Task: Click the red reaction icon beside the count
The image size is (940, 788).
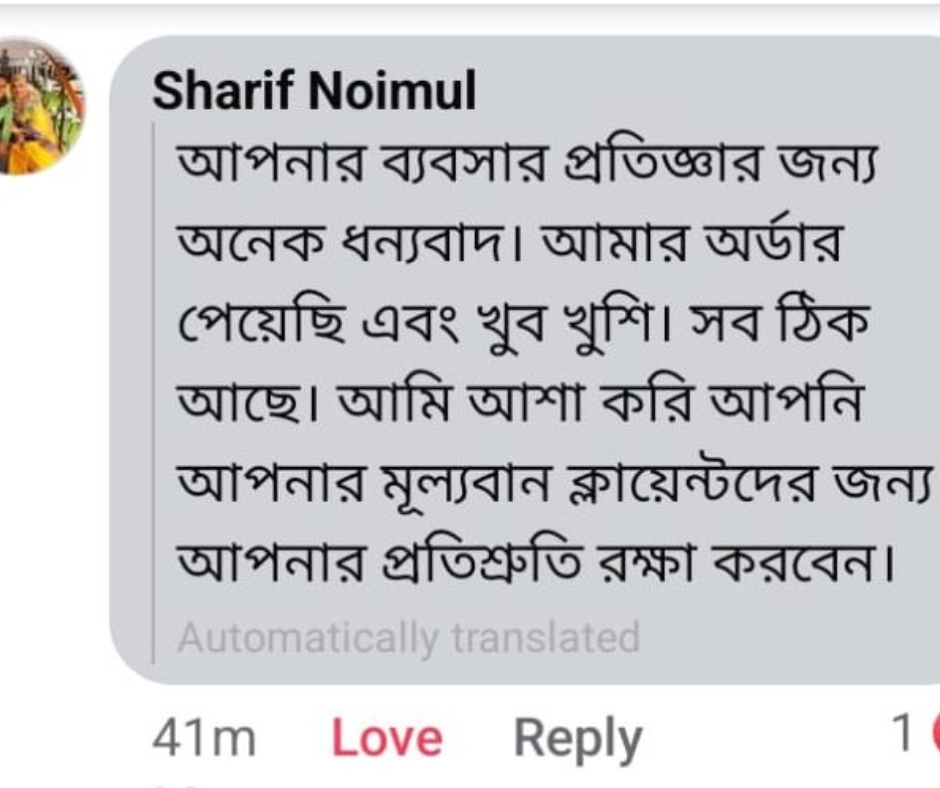Action: pyautogui.click(x=934, y=737)
